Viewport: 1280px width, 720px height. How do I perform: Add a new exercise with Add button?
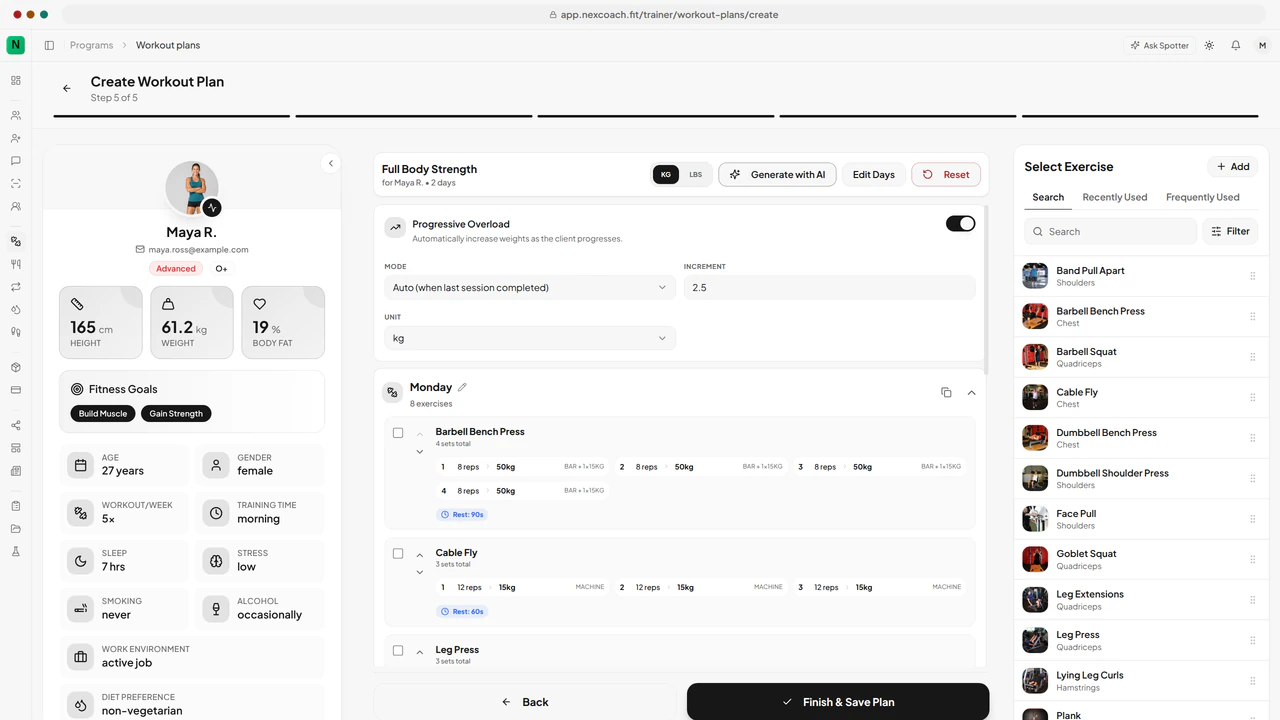click(1232, 167)
